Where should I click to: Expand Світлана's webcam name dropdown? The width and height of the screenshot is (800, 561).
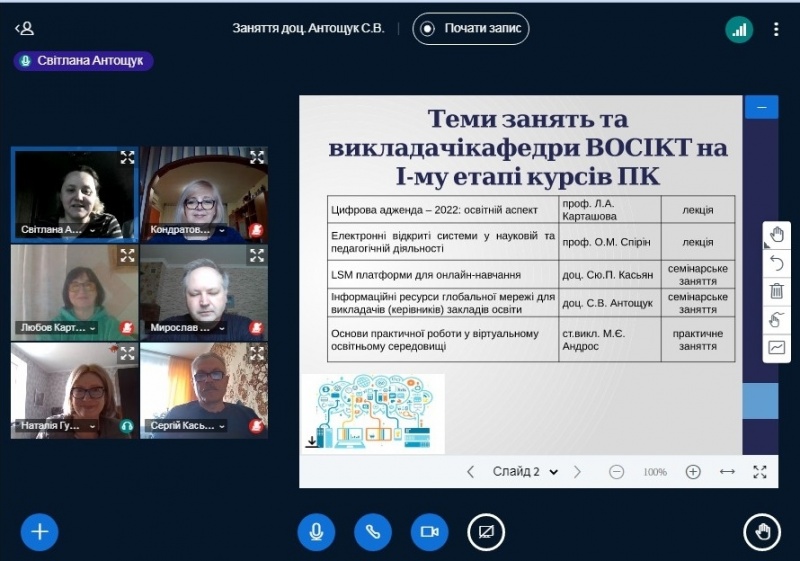92,230
